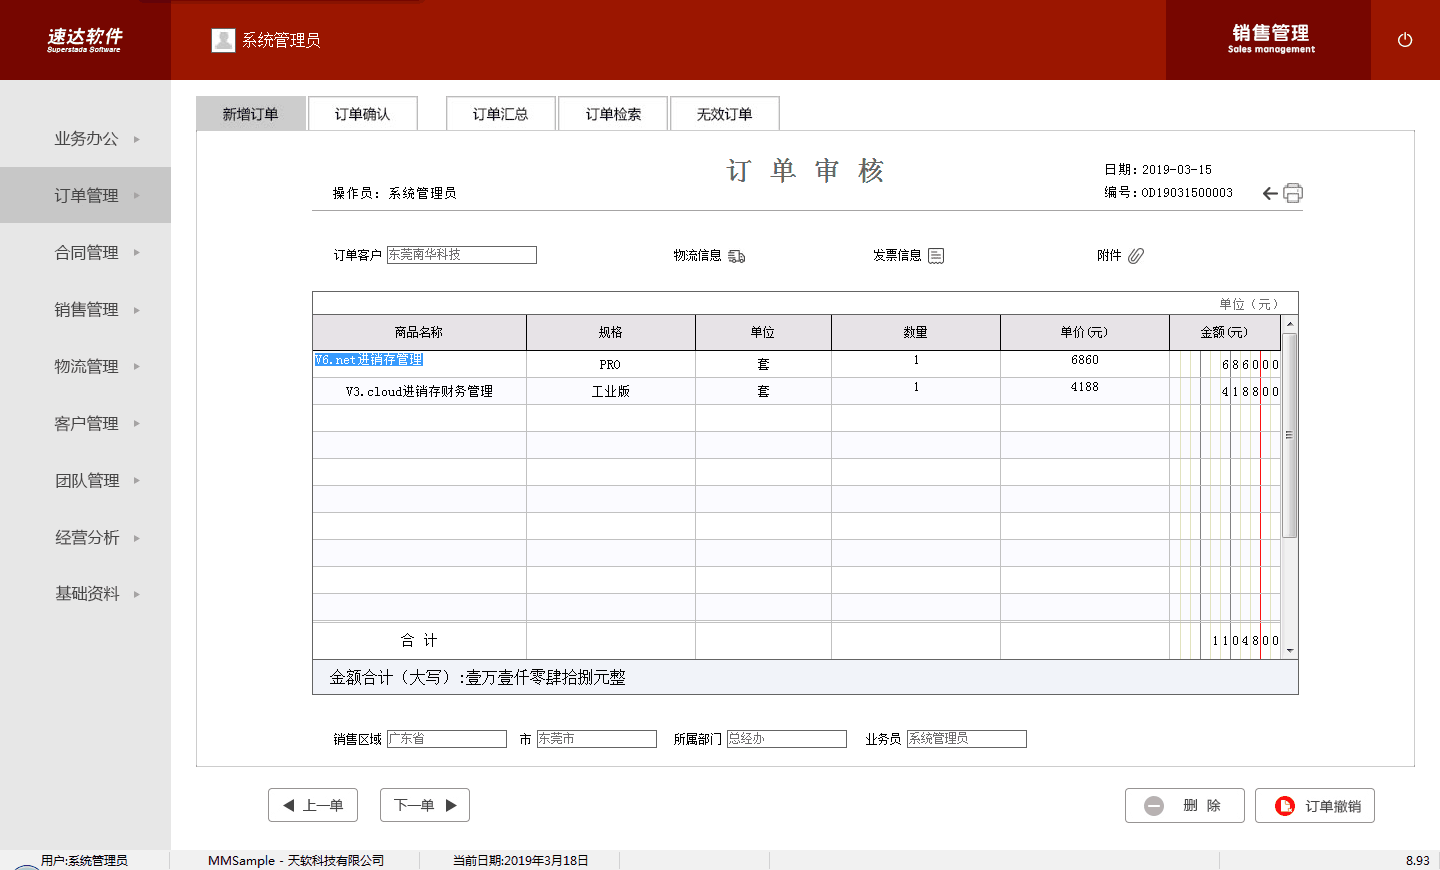Click the 速达软件 logo
The width and height of the screenshot is (1440, 870).
coord(84,40)
